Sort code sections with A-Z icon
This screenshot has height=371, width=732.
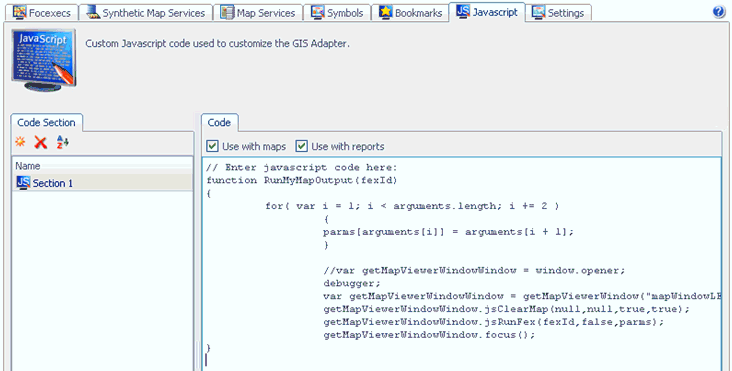(x=63, y=142)
